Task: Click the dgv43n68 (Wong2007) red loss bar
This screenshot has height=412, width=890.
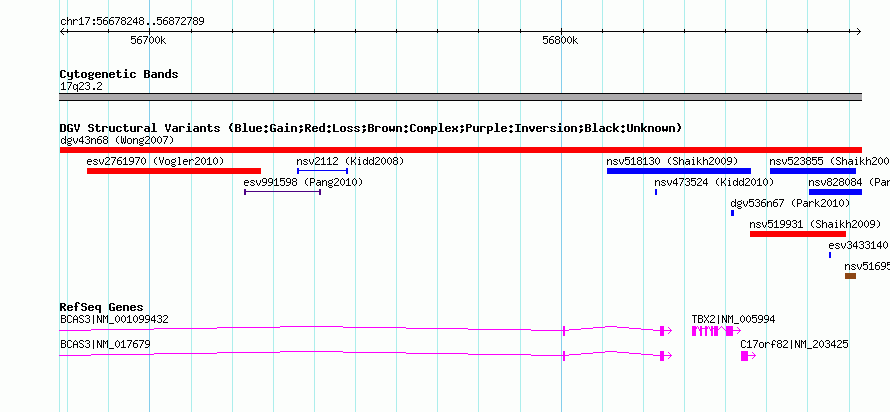Action: pyautogui.click(x=460, y=150)
